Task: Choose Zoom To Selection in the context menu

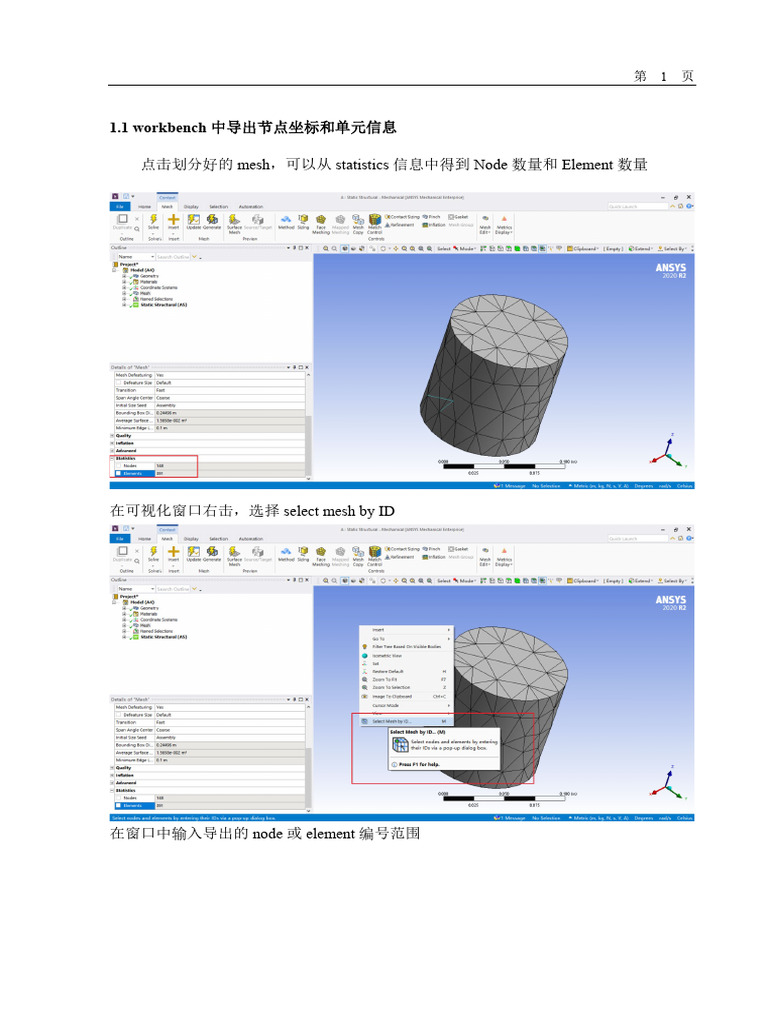Action: (x=406, y=687)
